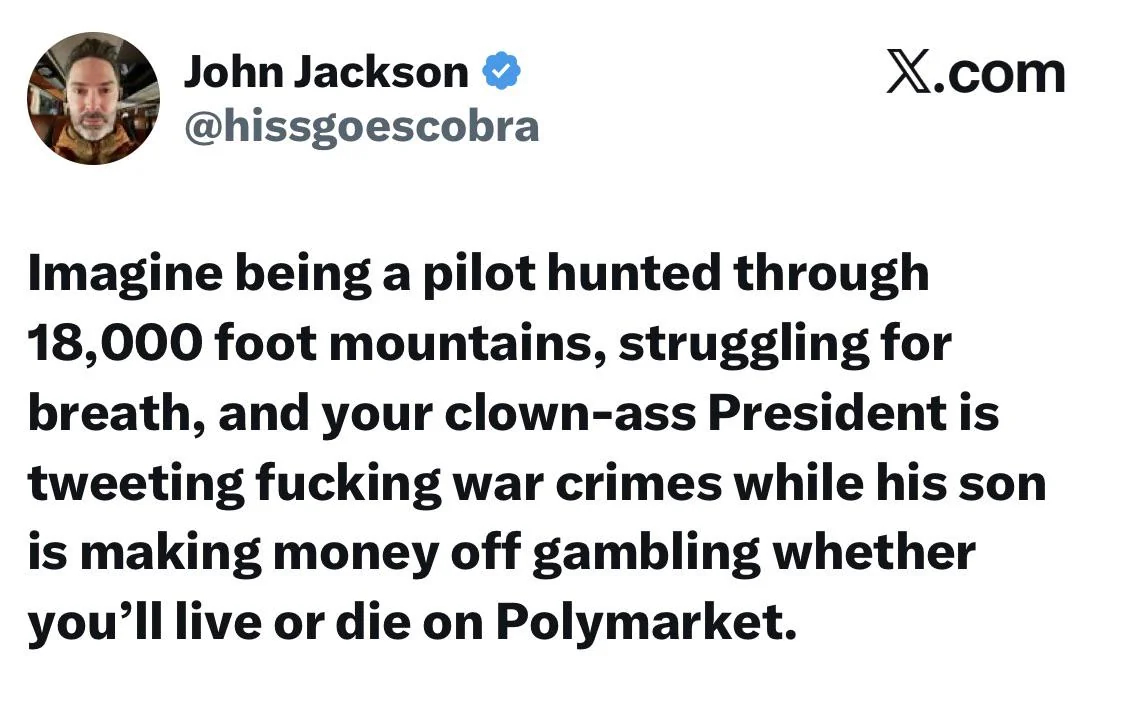The height and width of the screenshot is (702, 1125).
Task: Open the John Jackson display name
Action: click(326, 72)
